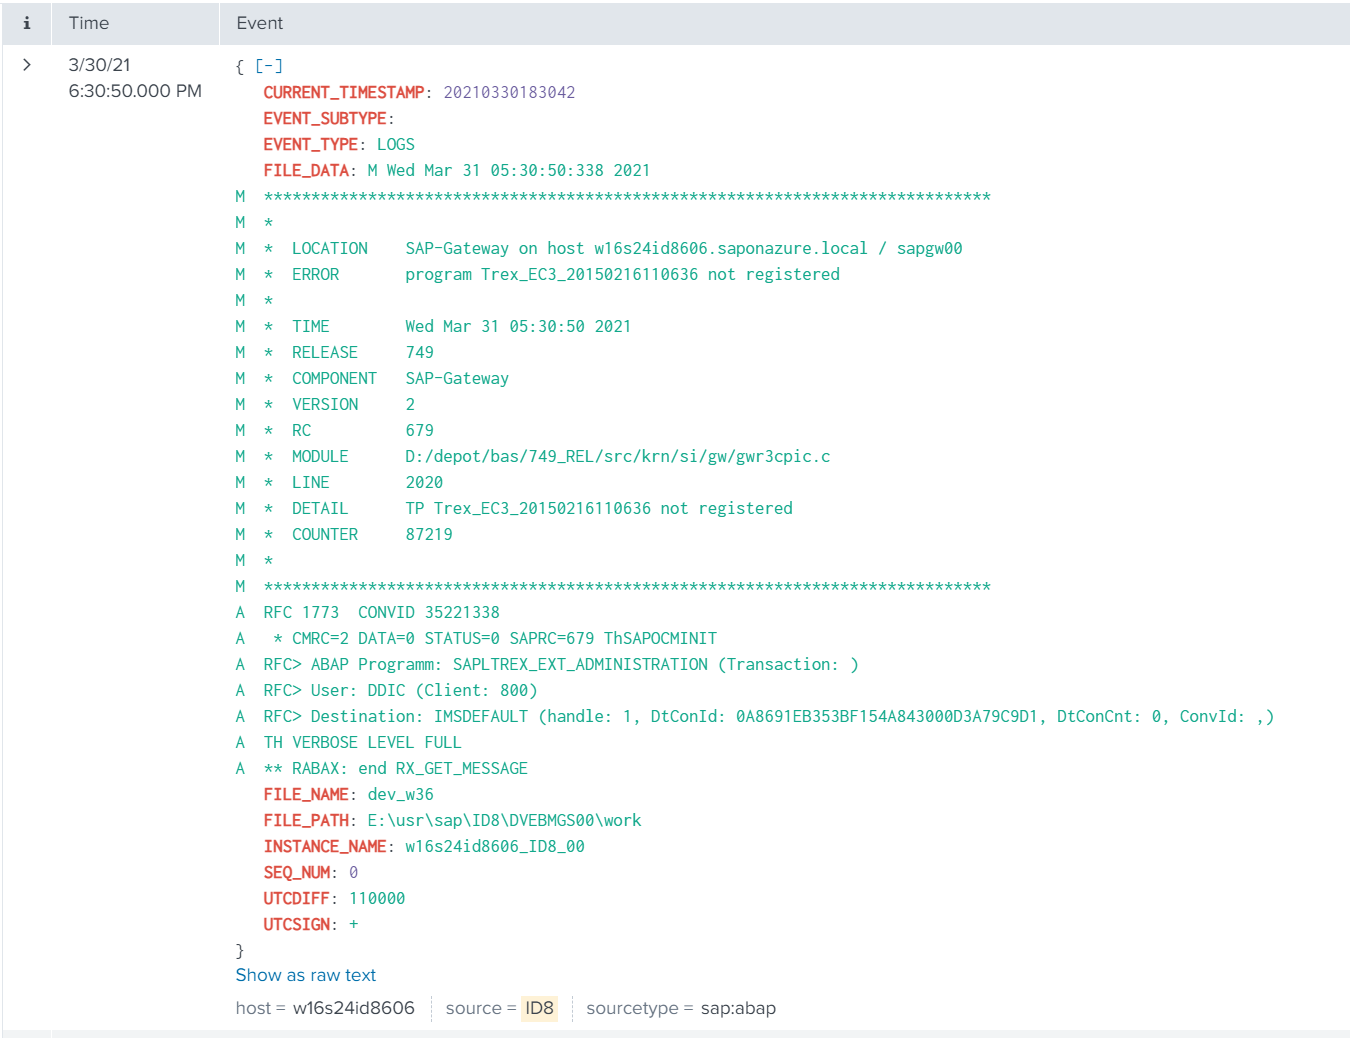Select the EVENT_TYPE value LOGS

pos(395,144)
